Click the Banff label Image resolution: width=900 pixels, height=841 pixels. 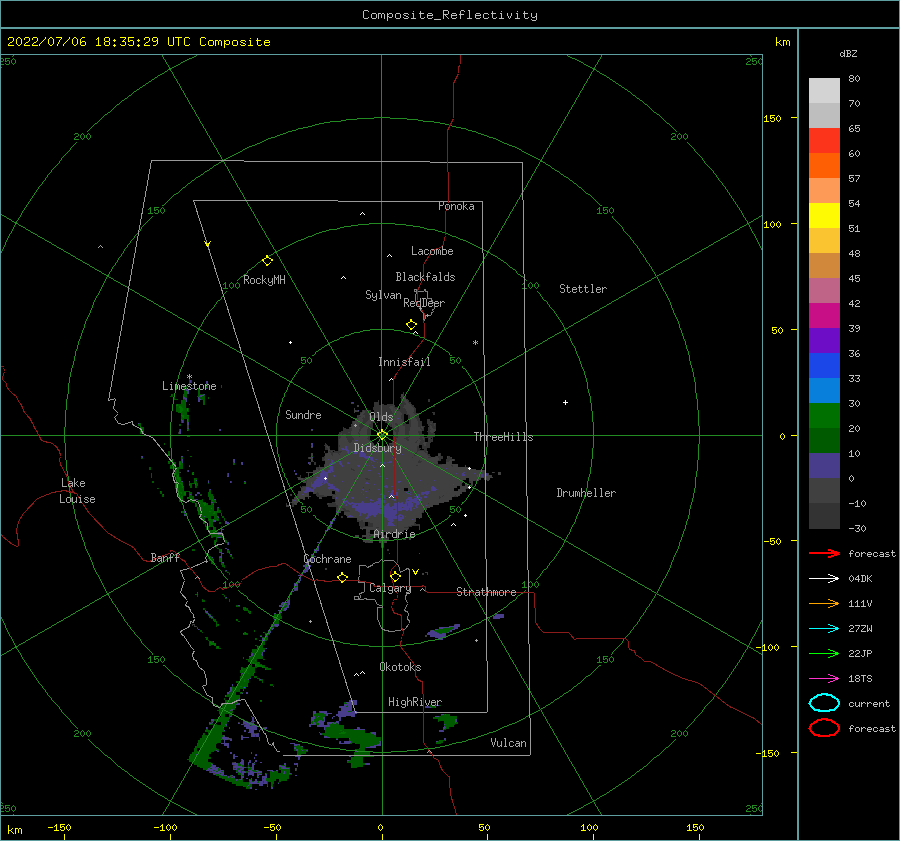tap(165, 557)
